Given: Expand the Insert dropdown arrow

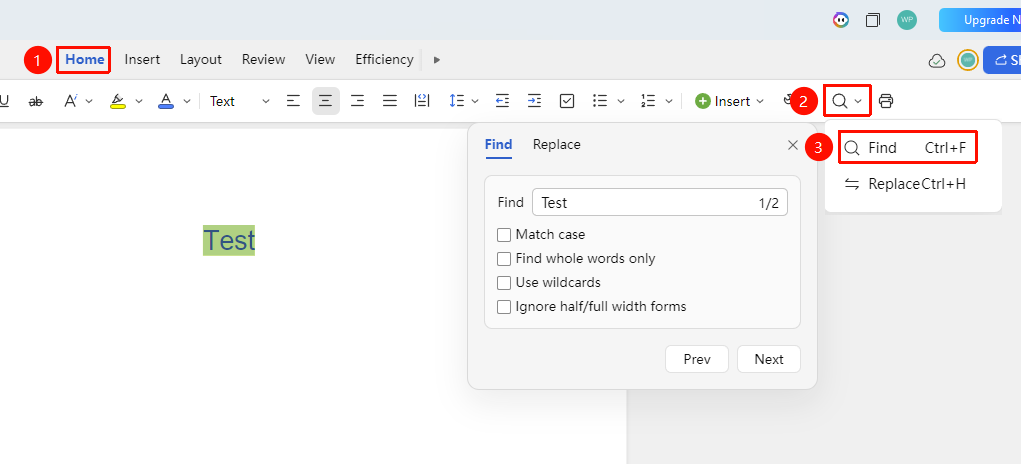Looking at the screenshot, I should coord(760,102).
